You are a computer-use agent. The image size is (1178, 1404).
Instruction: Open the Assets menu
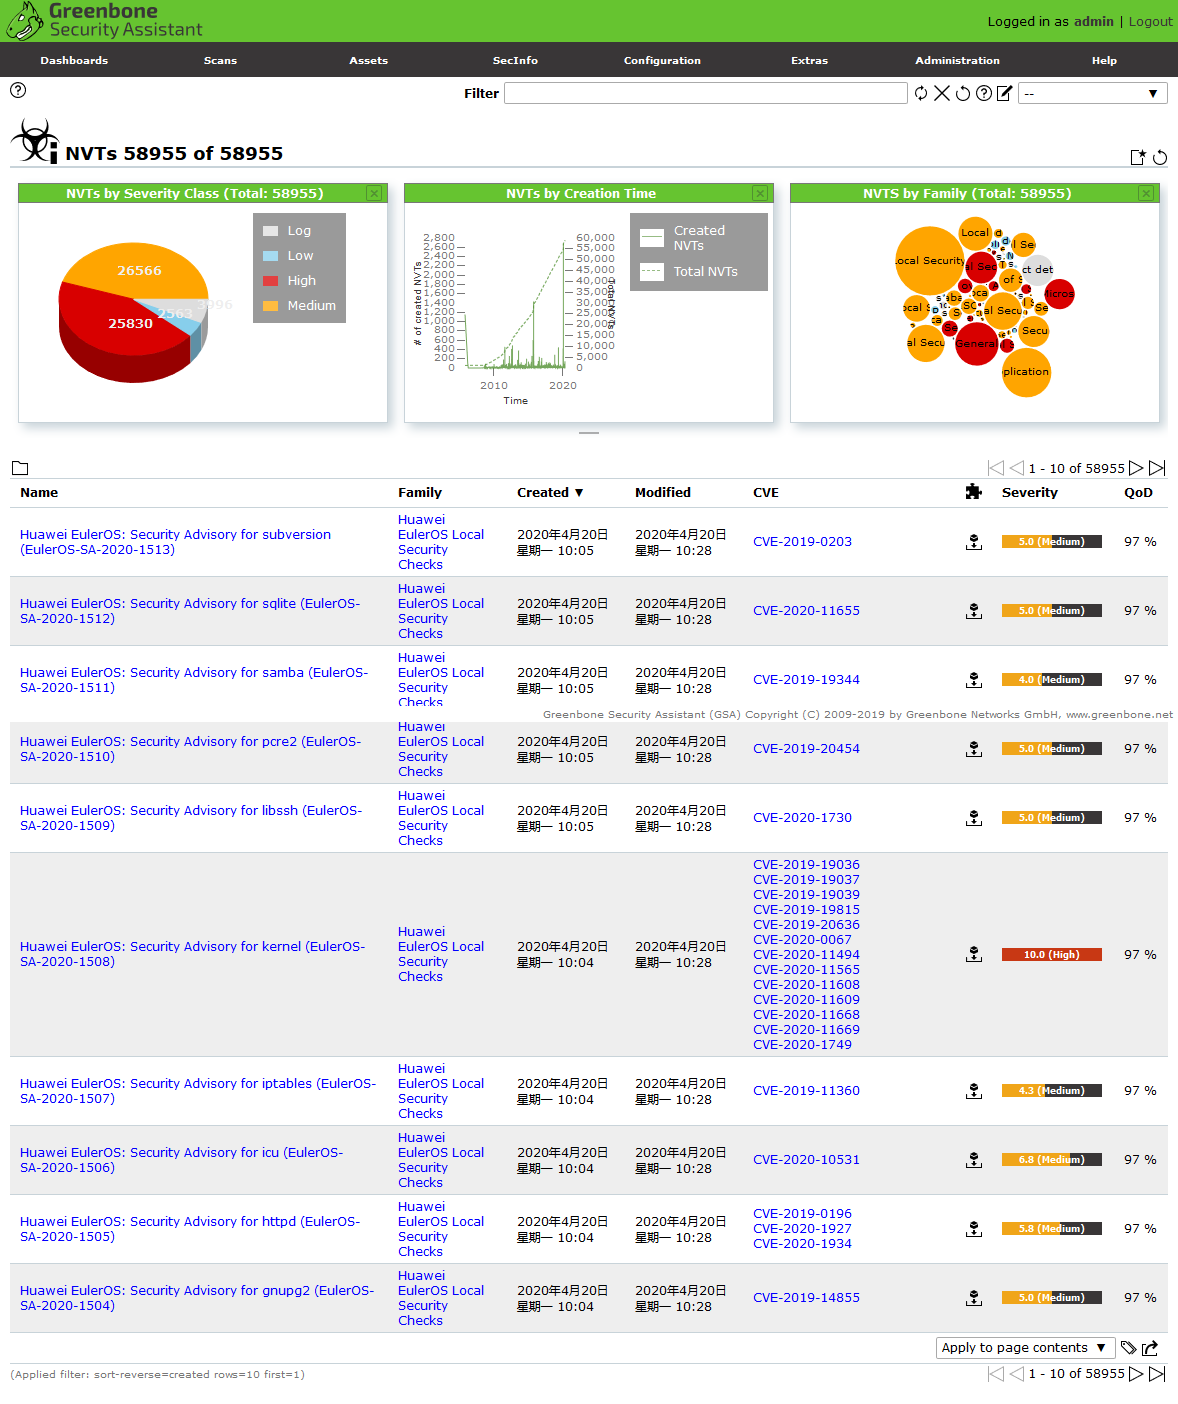tap(368, 60)
